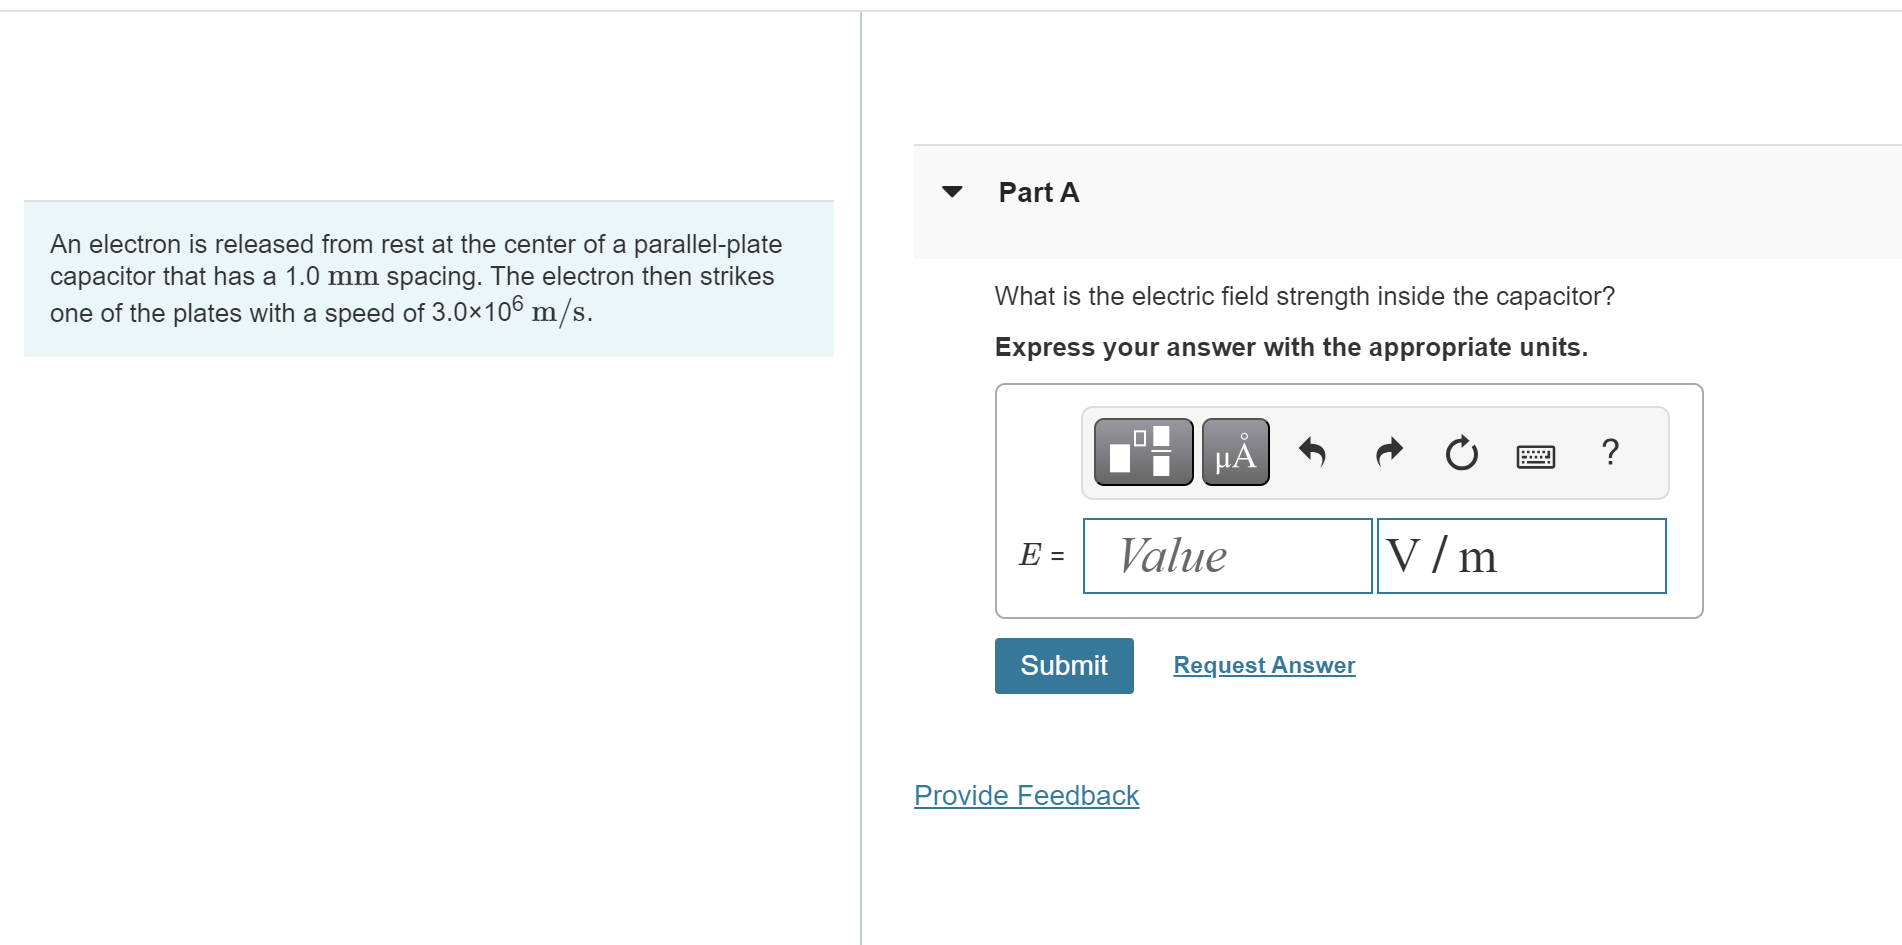Click the Value input field
The height and width of the screenshot is (945, 1902).
[x=1226, y=556]
